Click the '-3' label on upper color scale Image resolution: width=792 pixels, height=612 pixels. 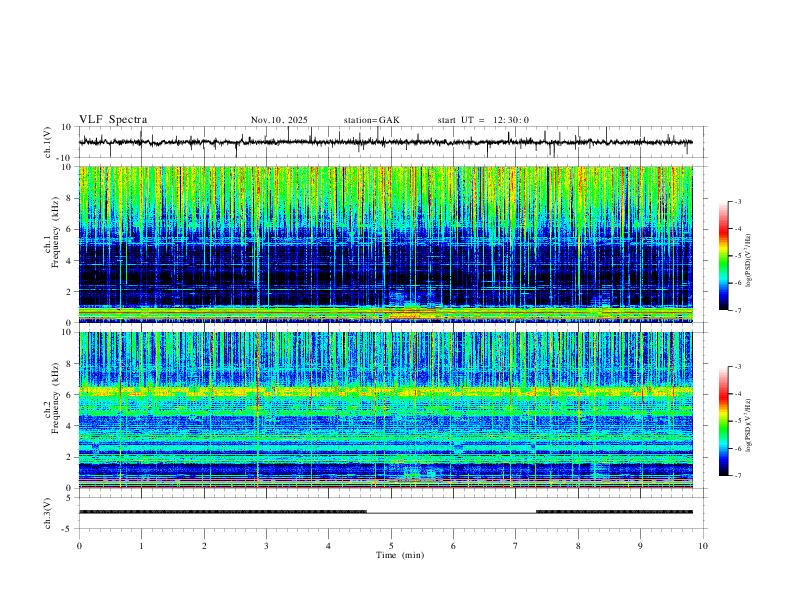tap(737, 201)
